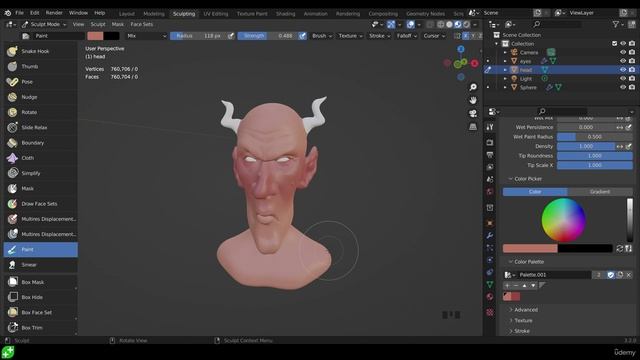Toggle pressure sensitivity for Strength
Viewport: 640px width, 360px height.
(302, 36)
